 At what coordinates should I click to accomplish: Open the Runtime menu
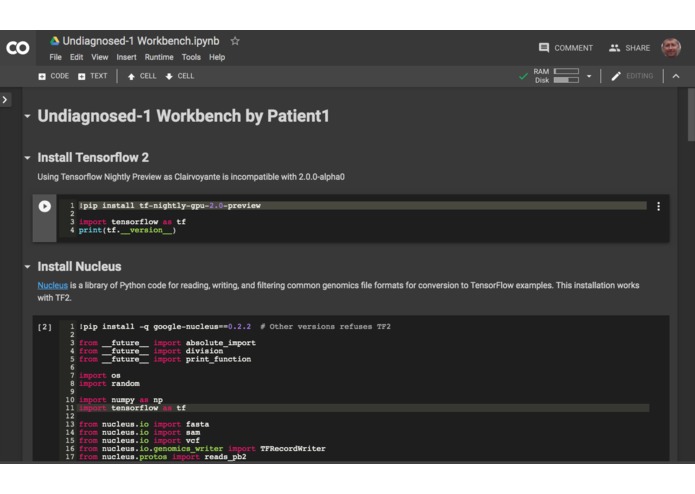pos(159,57)
